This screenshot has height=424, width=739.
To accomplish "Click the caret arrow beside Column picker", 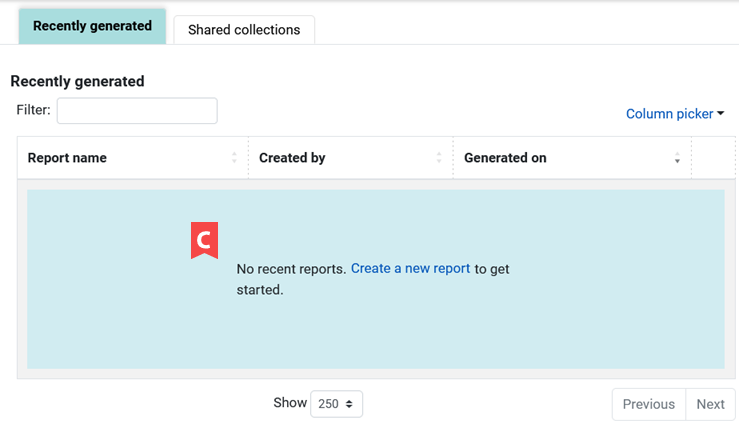I will pyautogui.click(x=721, y=114).
